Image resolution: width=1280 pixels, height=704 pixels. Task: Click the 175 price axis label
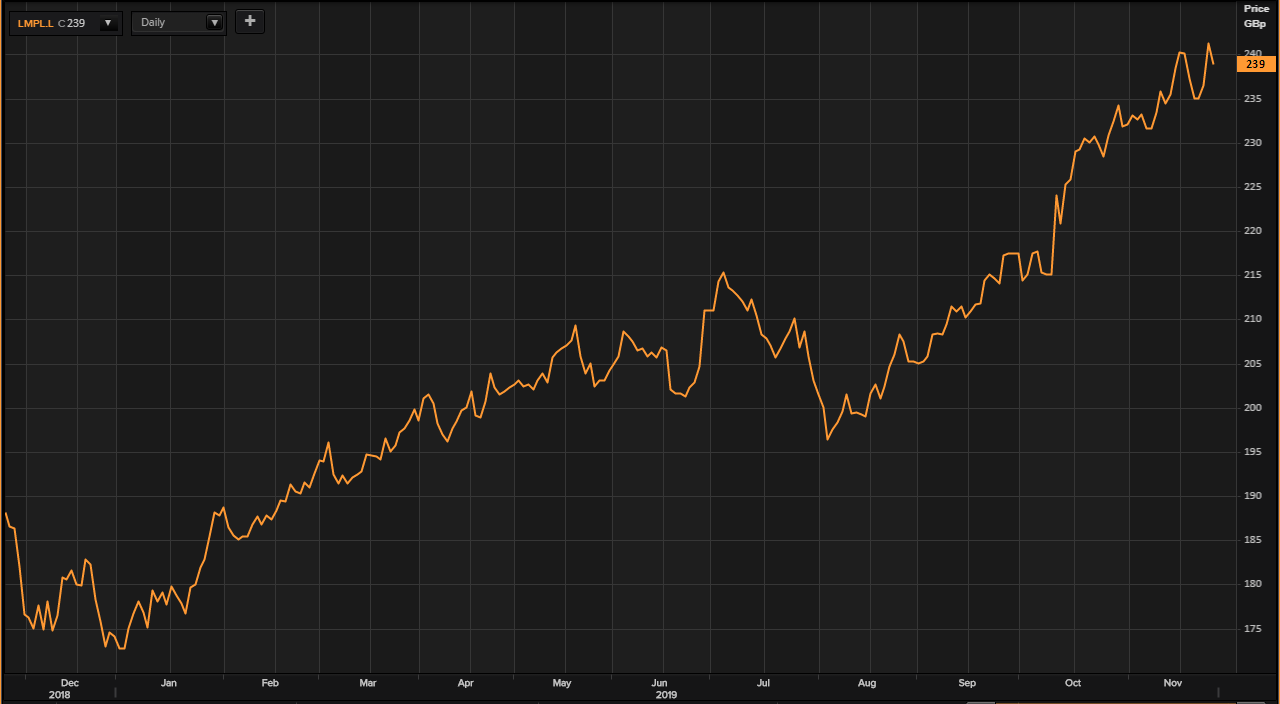click(x=1253, y=629)
